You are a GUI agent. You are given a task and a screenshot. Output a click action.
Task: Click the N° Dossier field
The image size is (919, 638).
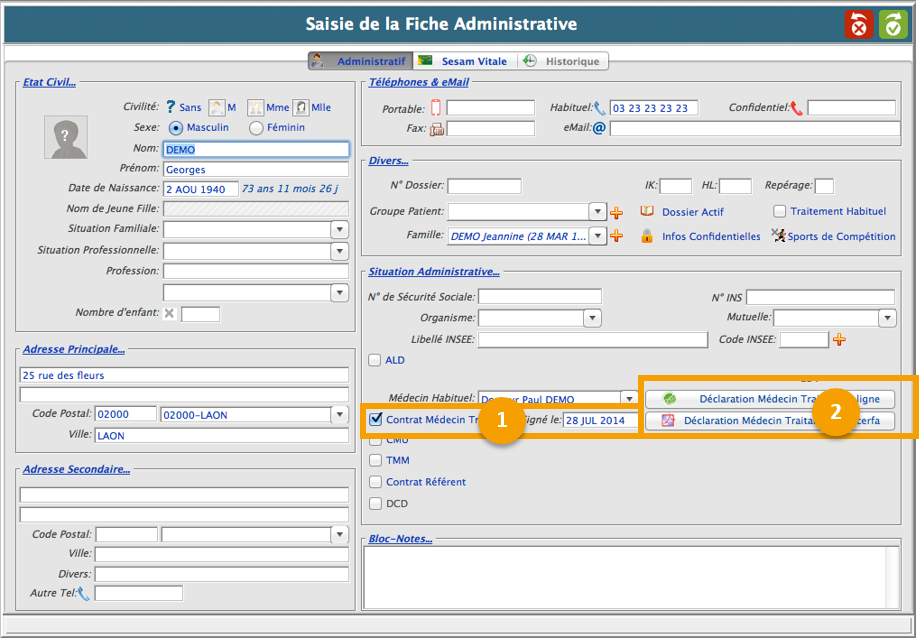pyautogui.click(x=485, y=186)
